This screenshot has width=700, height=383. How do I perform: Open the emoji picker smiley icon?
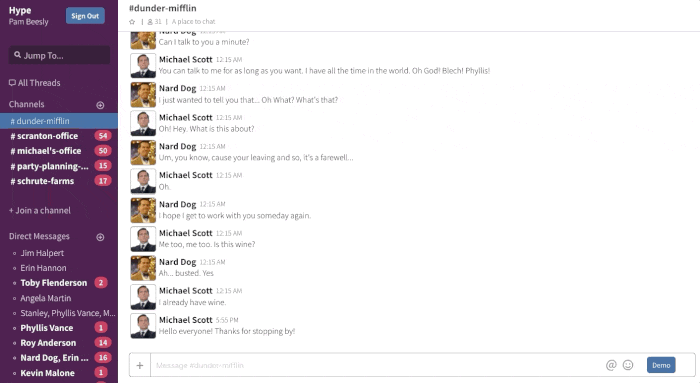[x=628, y=365]
